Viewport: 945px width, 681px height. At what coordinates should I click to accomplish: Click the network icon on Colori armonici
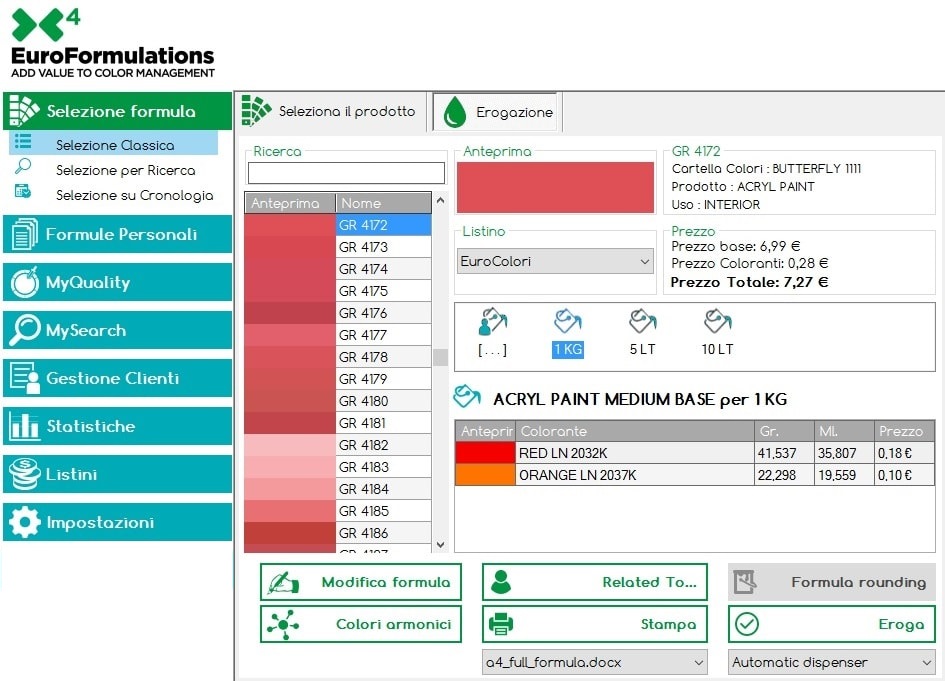[283, 624]
